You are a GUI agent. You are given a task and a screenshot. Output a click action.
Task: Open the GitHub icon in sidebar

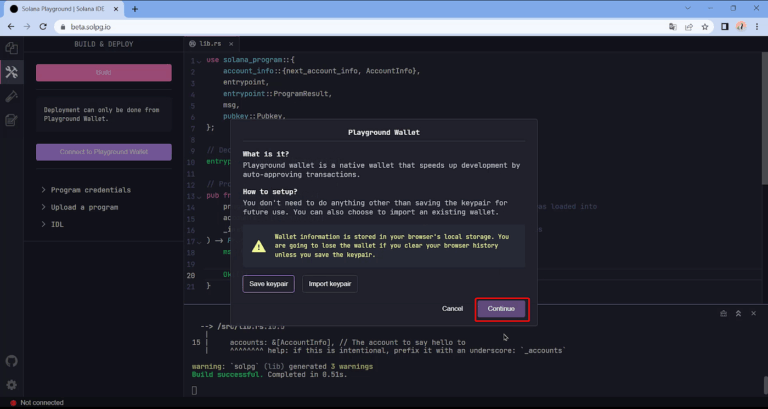click(11, 361)
